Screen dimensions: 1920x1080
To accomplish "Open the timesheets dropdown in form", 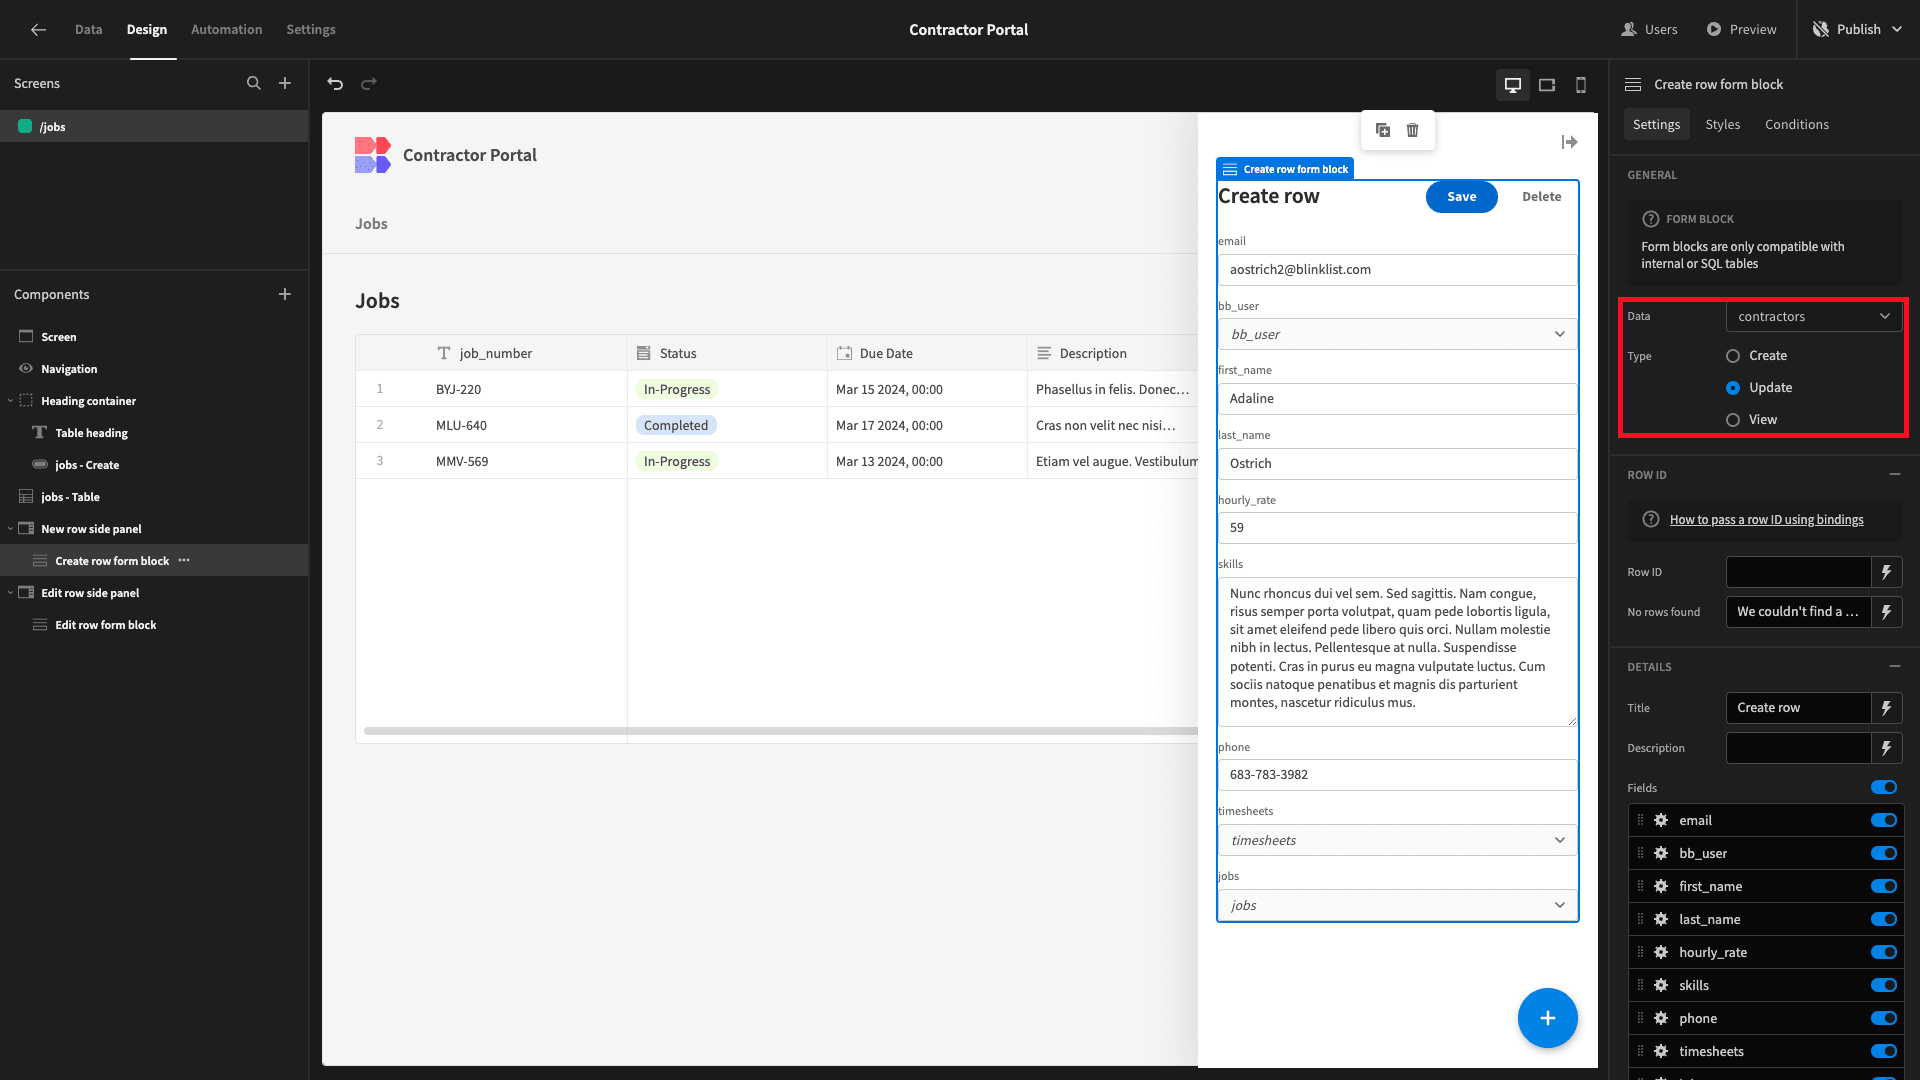I will [x=1398, y=840].
